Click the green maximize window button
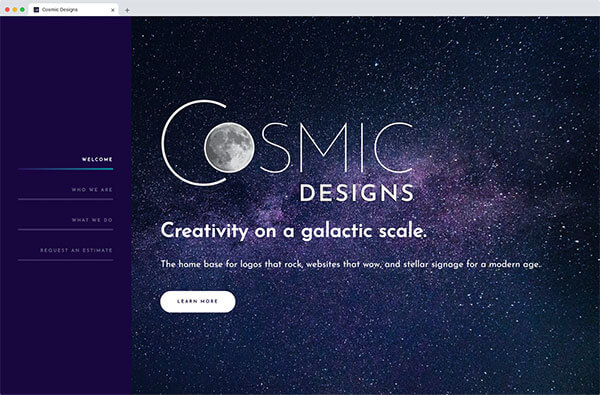 (x=22, y=10)
